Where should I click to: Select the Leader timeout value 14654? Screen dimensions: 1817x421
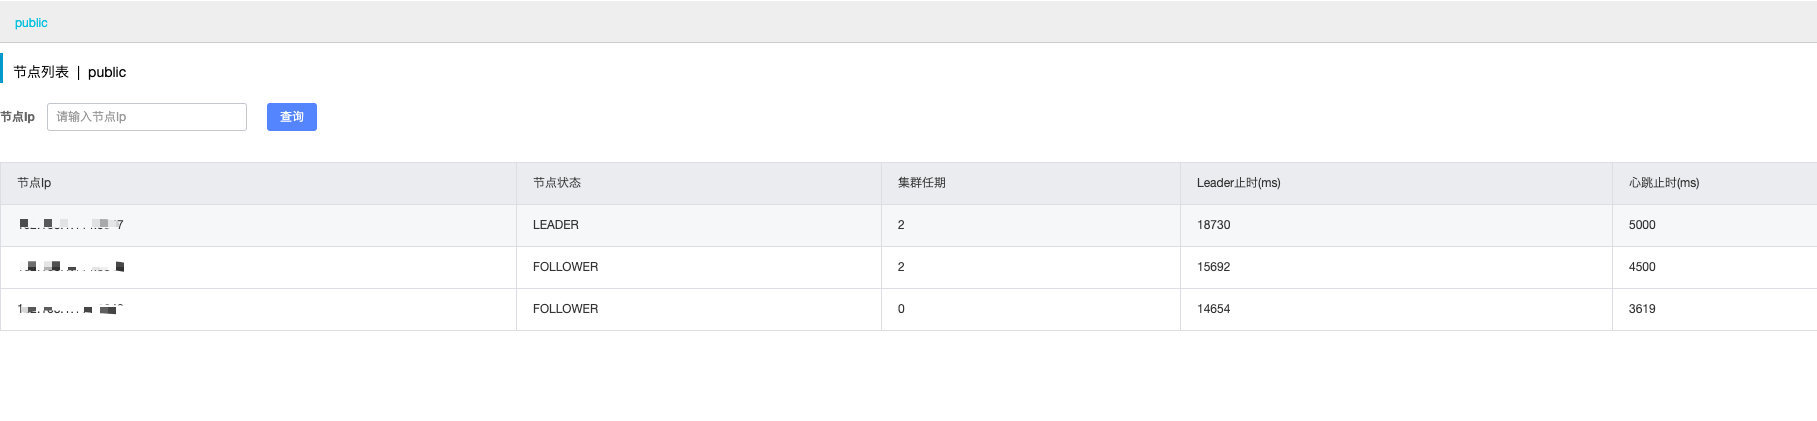pos(1213,309)
